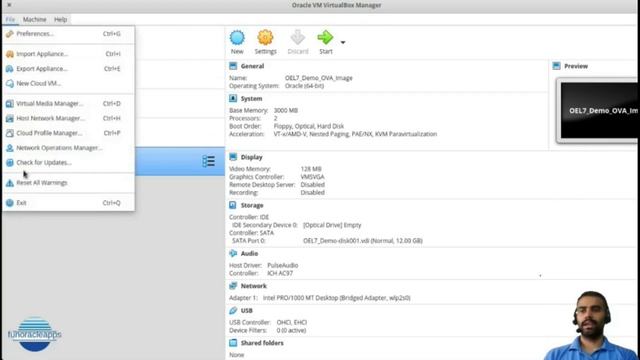Click the Shared folders section icon

point(233,342)
